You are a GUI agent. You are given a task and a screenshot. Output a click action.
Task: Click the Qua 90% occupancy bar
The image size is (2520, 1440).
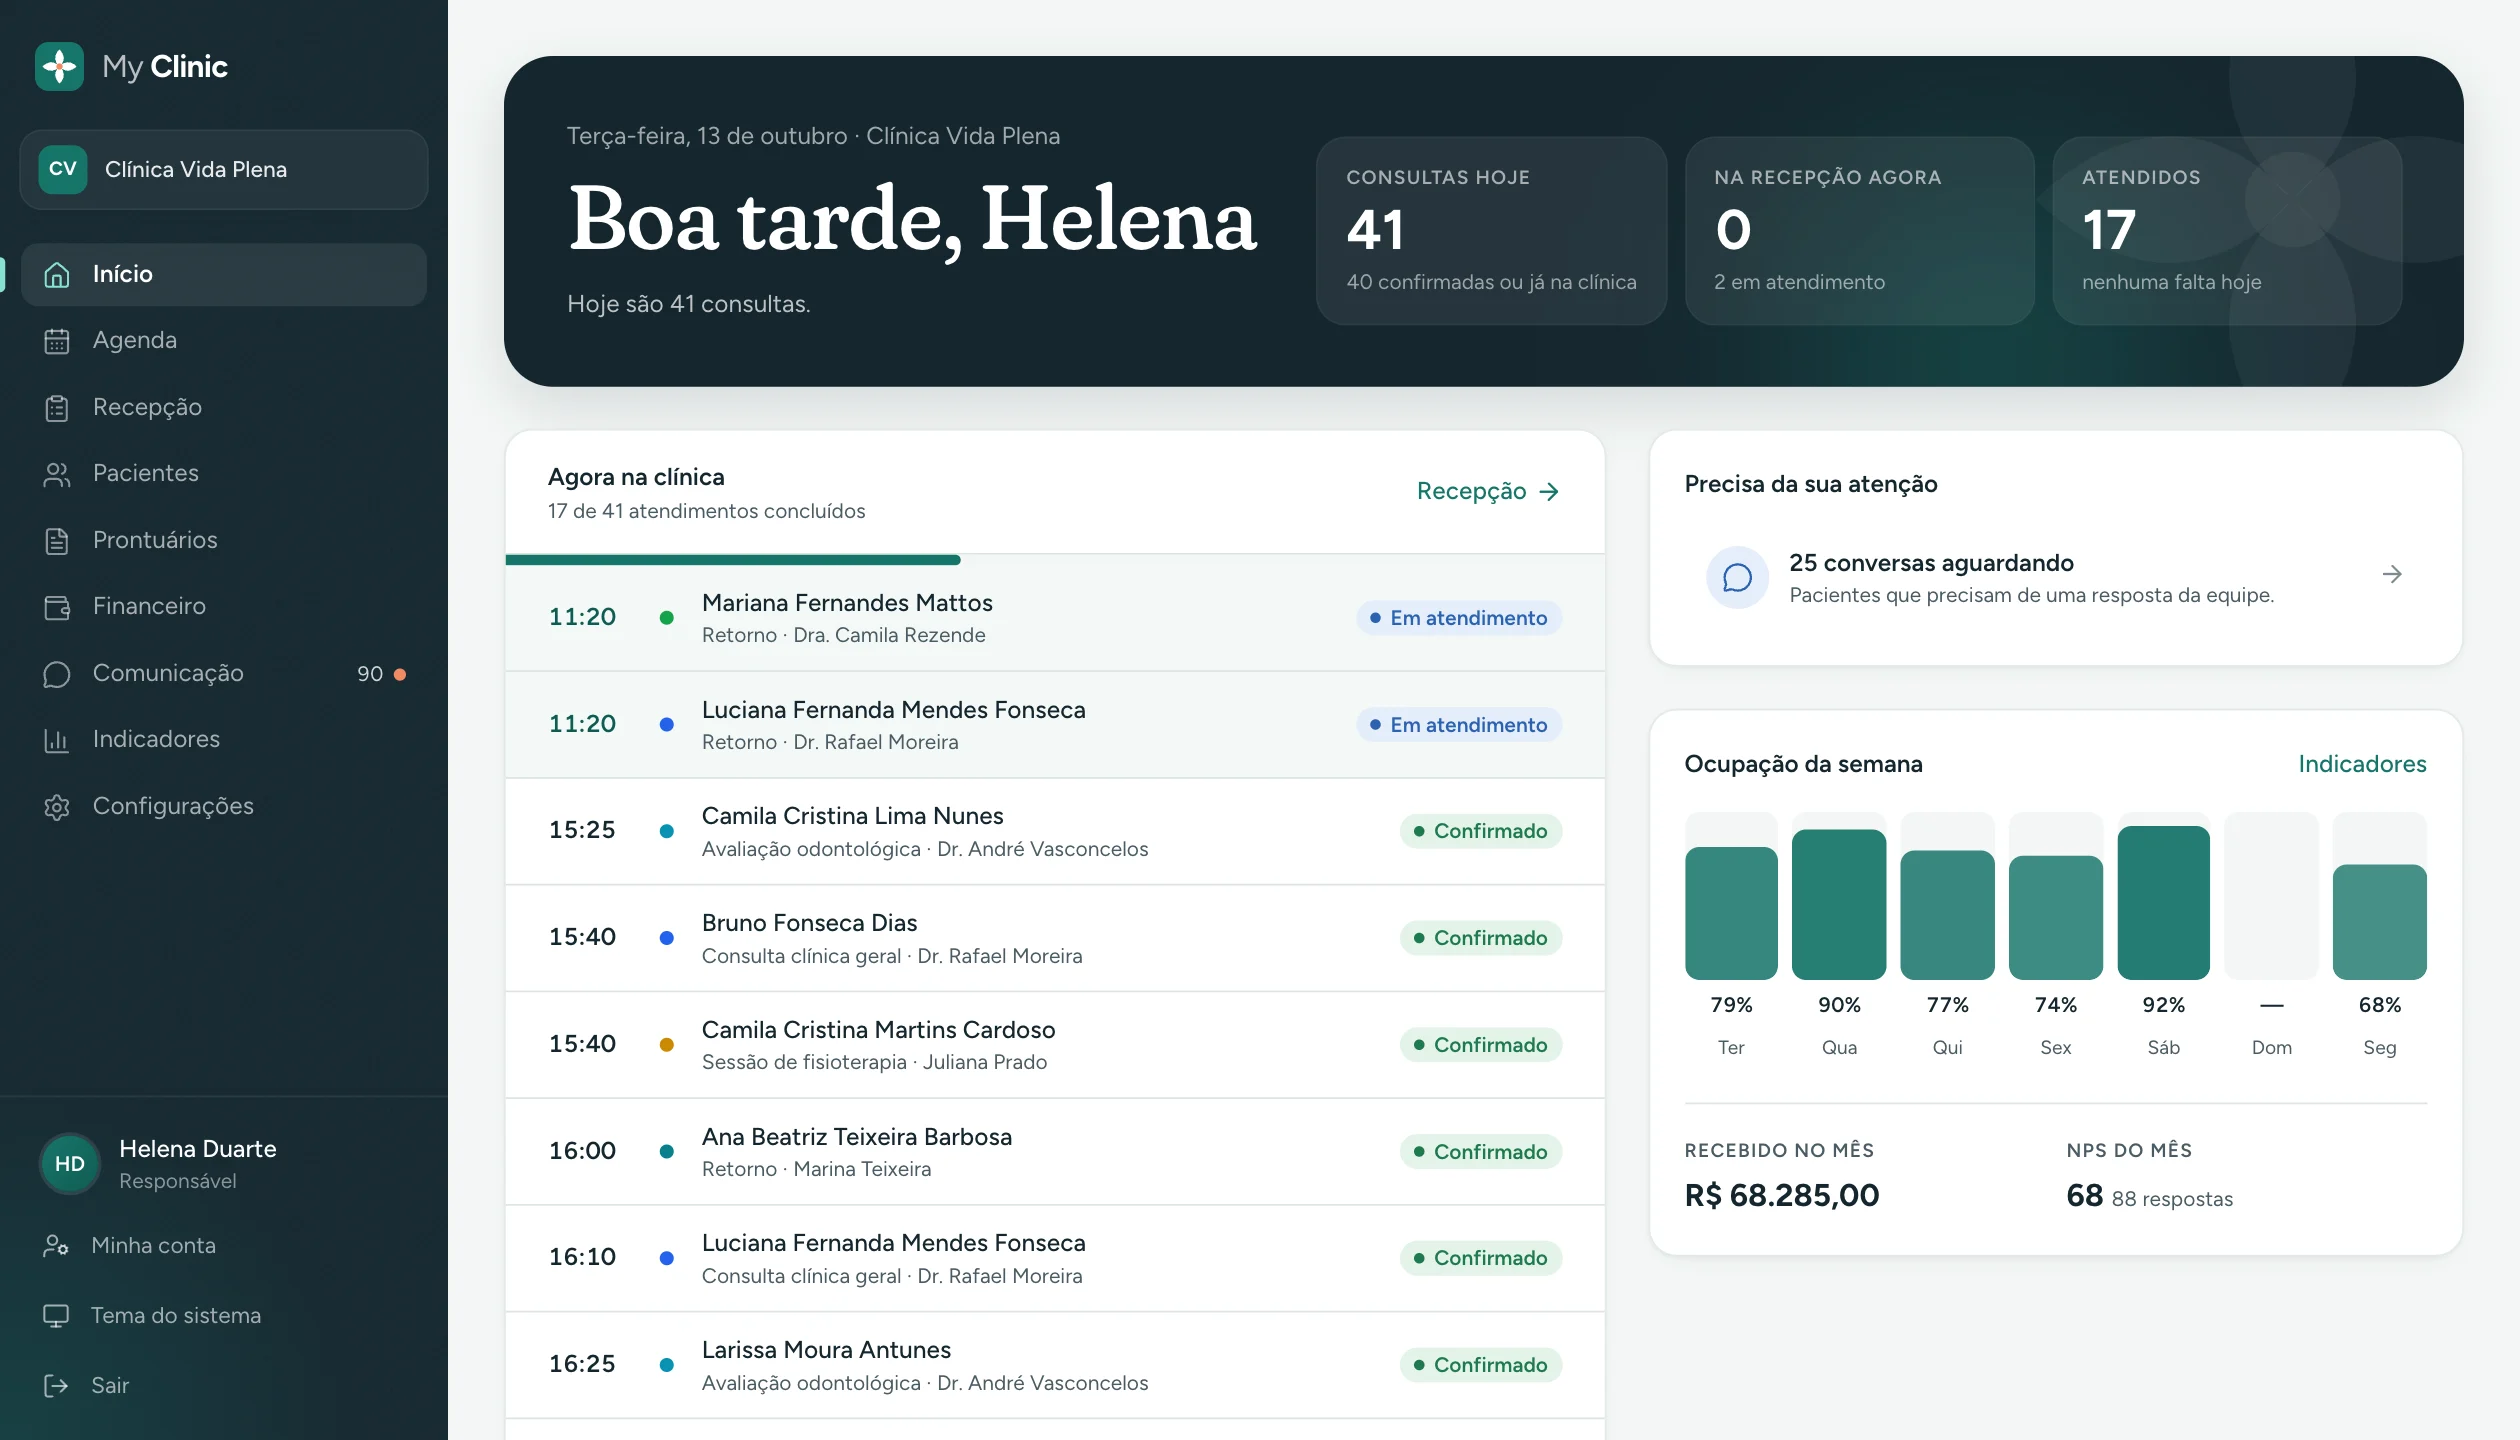point(1839,904)
